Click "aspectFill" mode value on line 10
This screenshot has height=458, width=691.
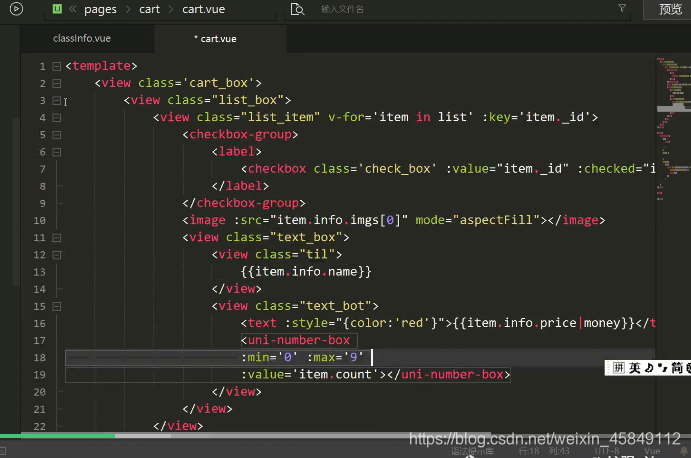(x=496, y=220)
